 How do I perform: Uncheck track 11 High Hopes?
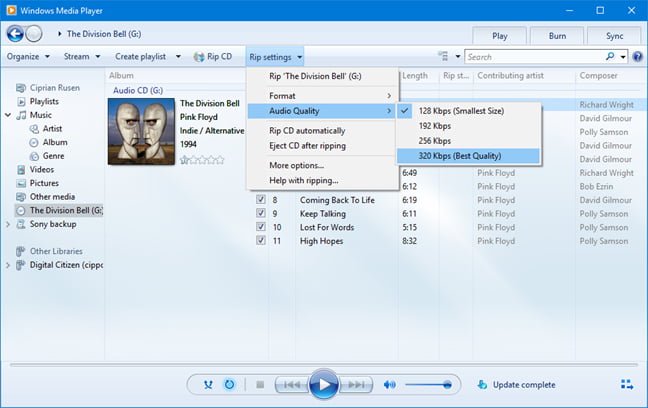click(260, 240)
